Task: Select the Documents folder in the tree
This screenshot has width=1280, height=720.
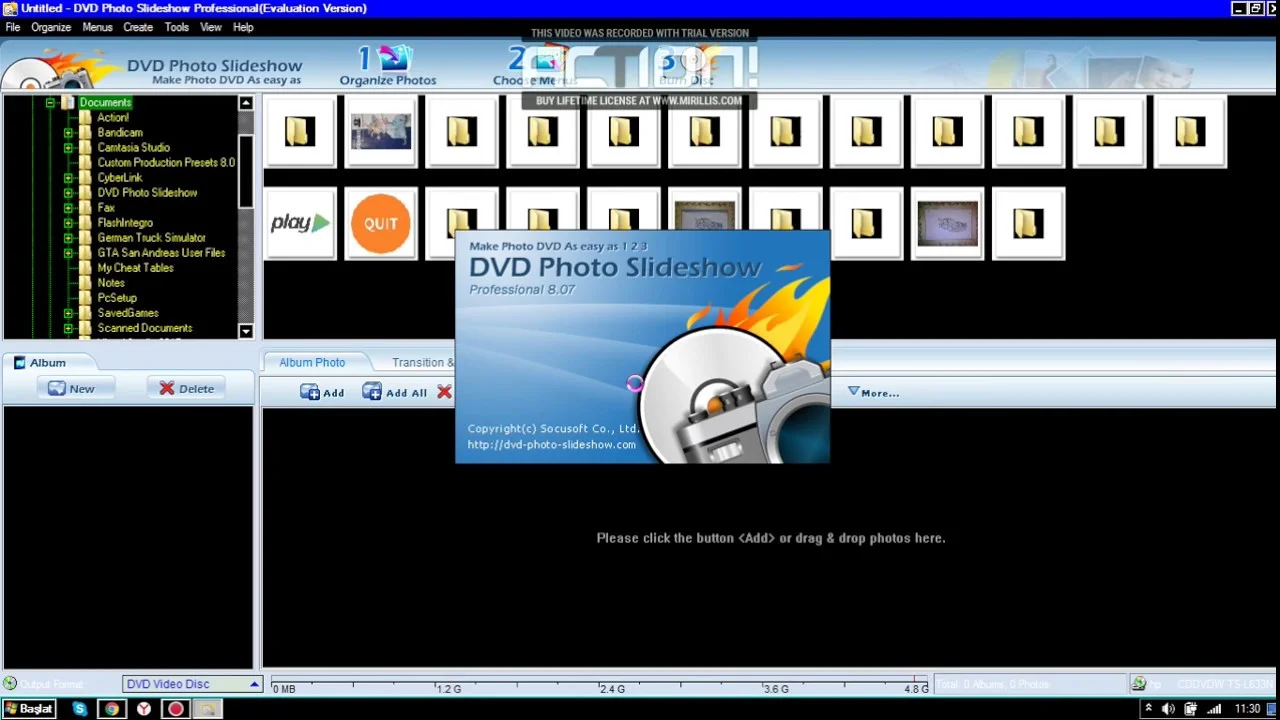Action: click(104, 102)
